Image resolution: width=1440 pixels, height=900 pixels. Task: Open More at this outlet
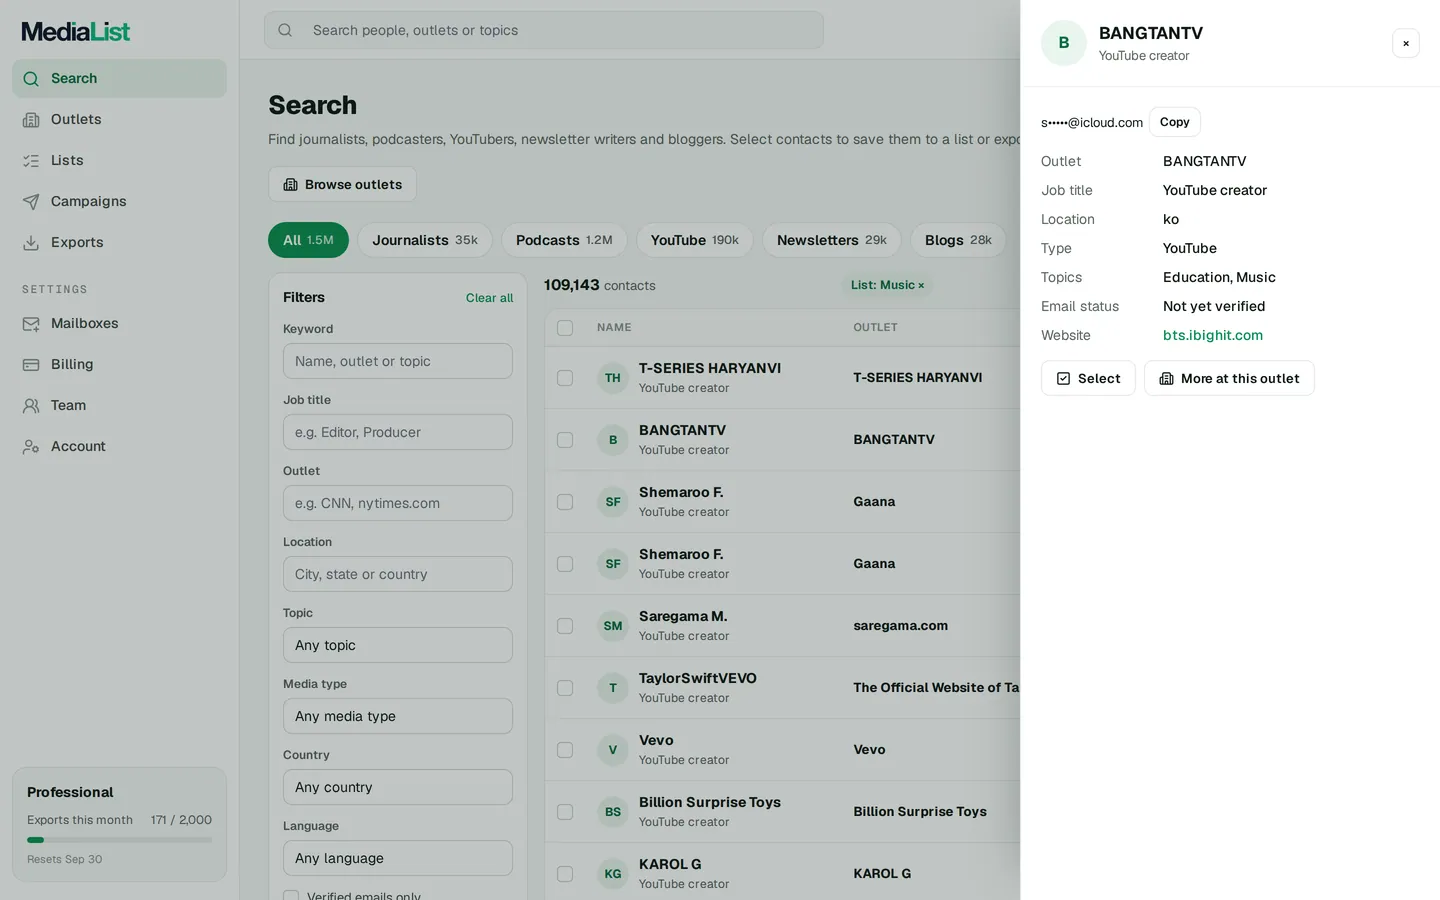pos(1229,378)
